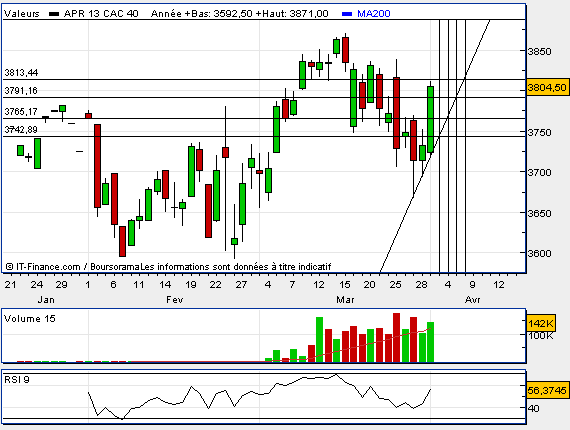Click the blue MA200 legend marker
This screenshot has width=570, height=430.
(x=347, y=14)
